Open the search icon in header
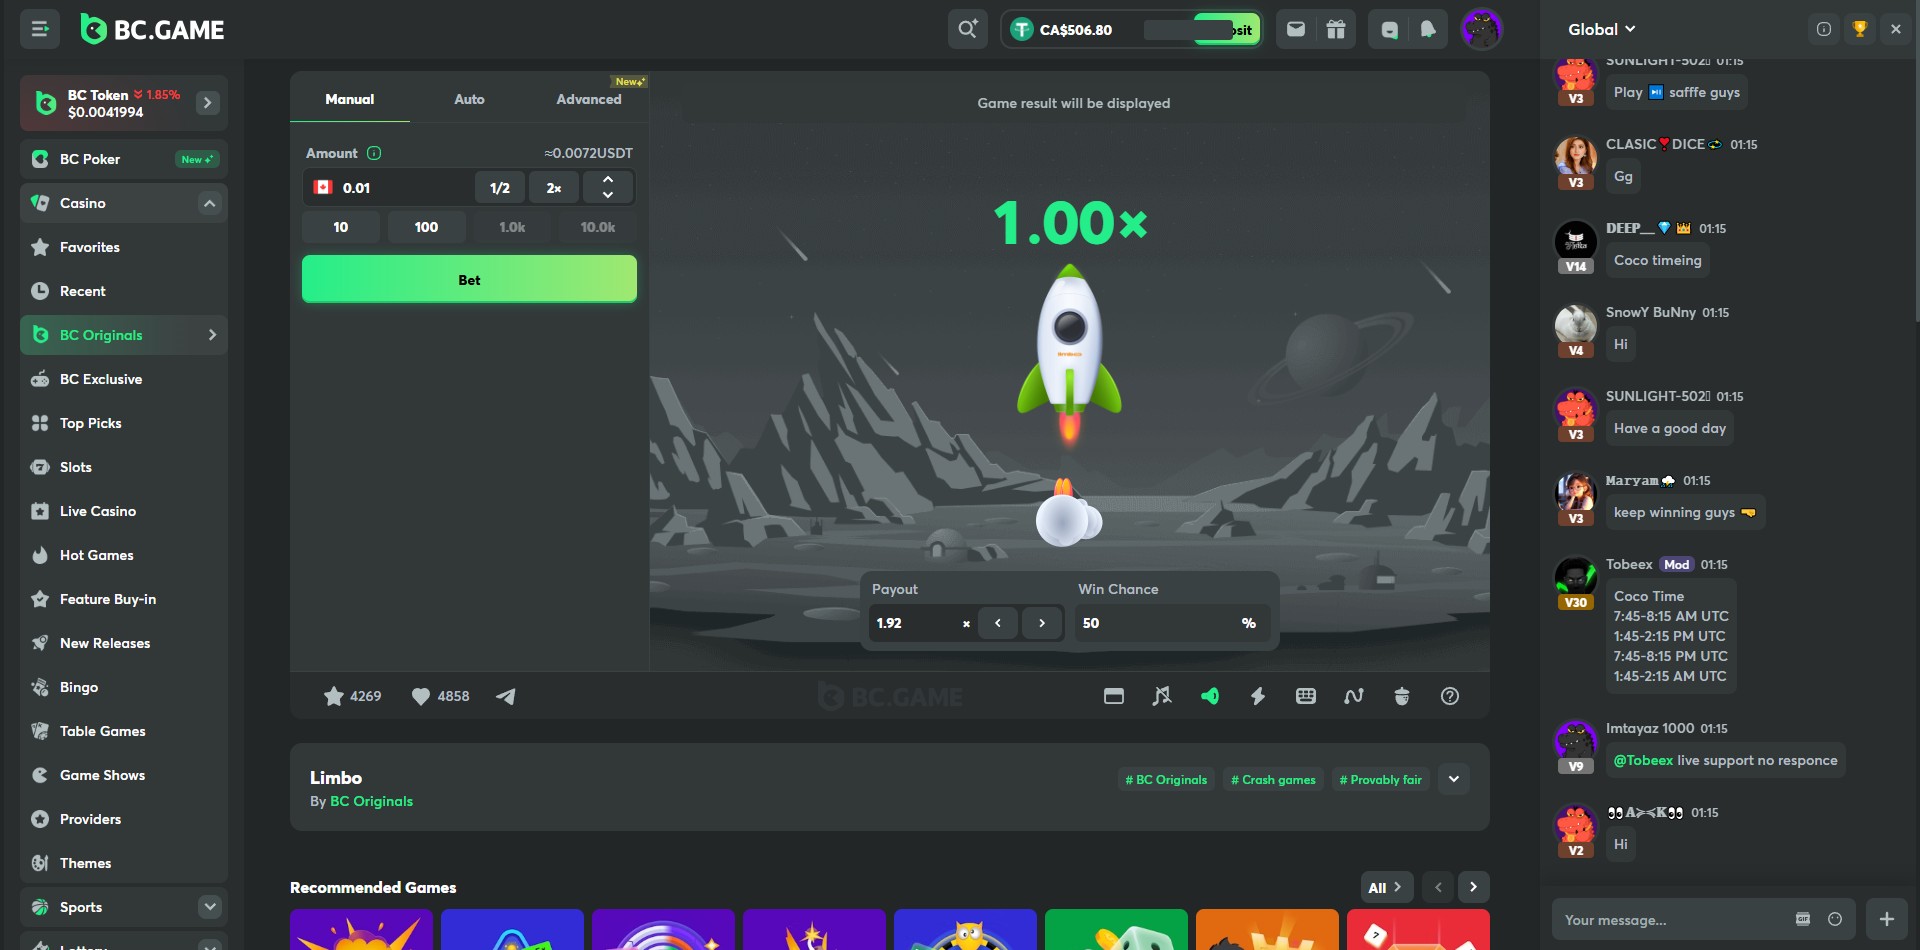Screen dimensions: 1920x950 tap(967, 29)
